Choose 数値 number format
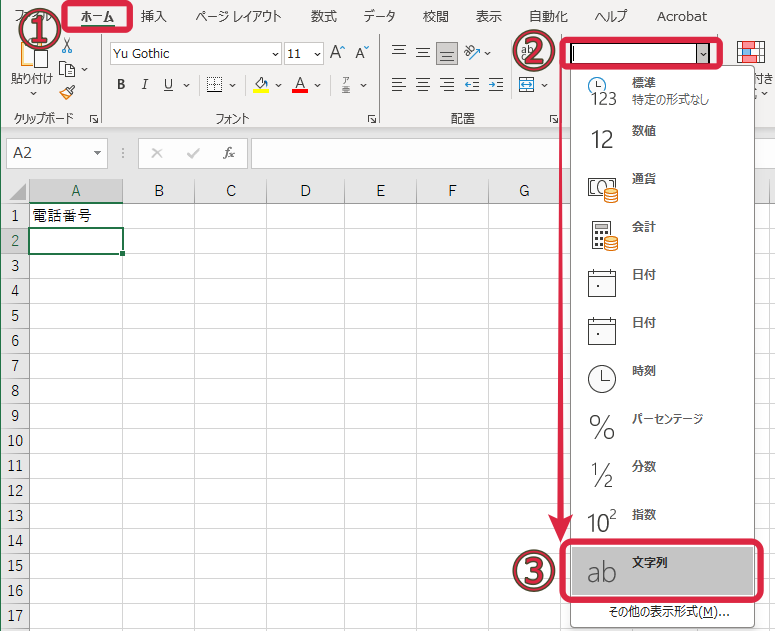 pyautogui.click(x=662, y=139)
